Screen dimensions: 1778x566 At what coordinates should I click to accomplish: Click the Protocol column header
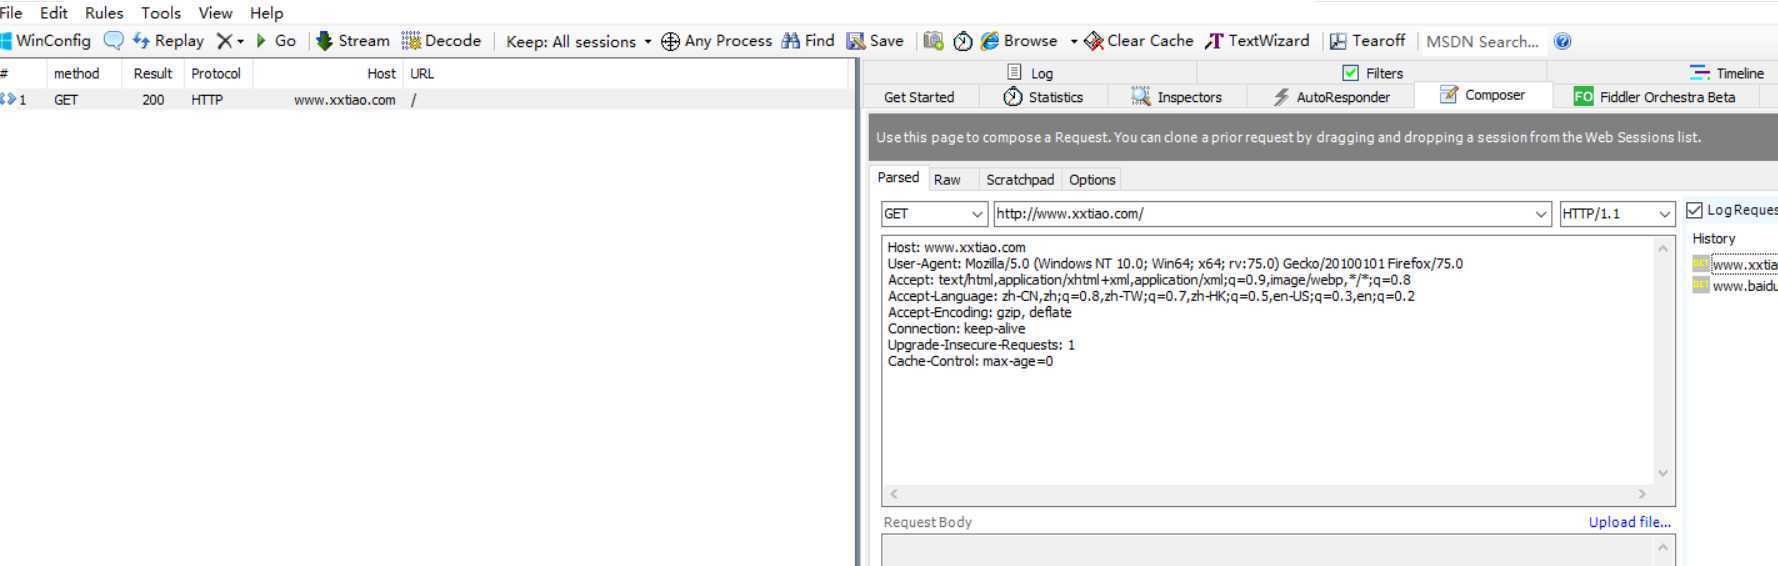click(218, 73)
